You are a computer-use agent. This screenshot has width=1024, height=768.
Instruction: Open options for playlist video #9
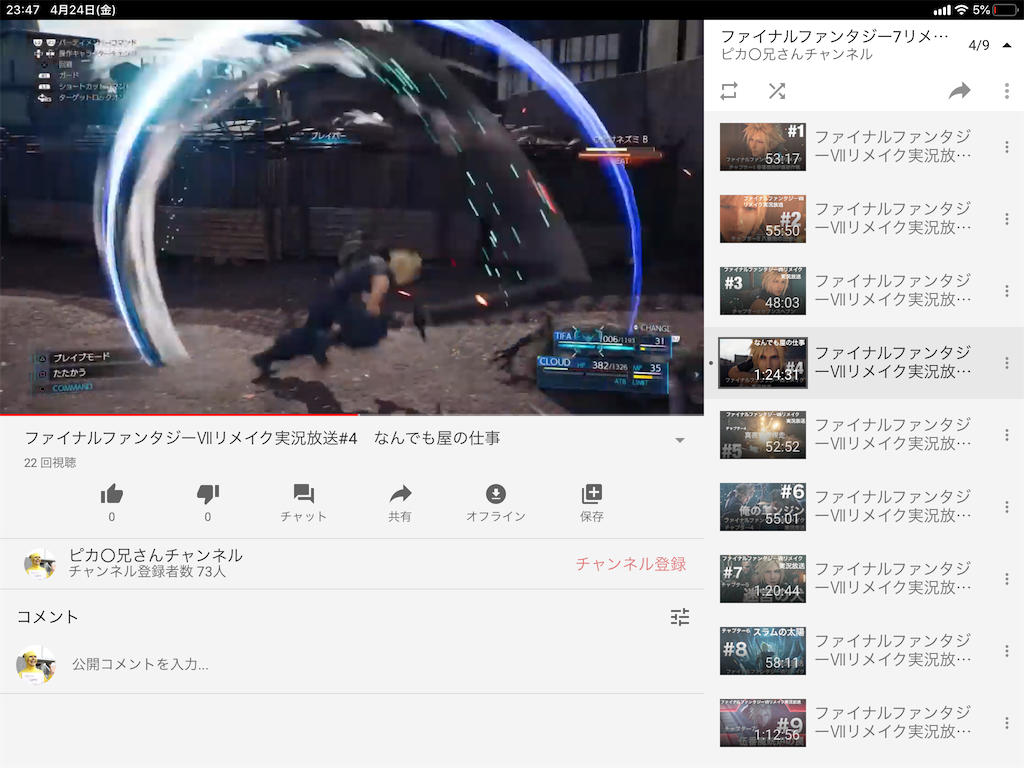tap(1006, 723)
